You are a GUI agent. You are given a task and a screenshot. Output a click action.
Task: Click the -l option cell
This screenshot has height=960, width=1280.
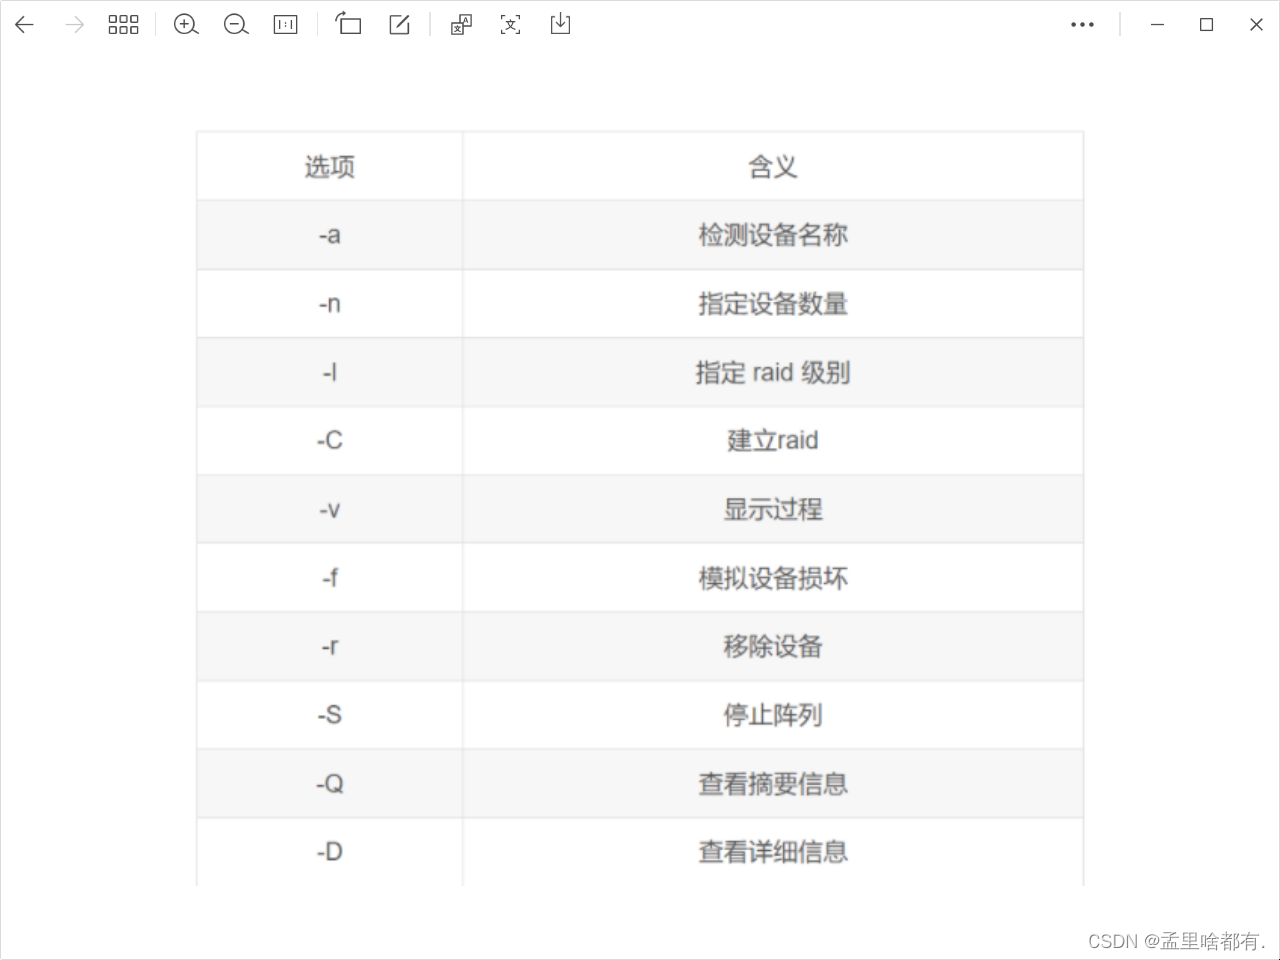pyautogui.click(x=330, y=372)
